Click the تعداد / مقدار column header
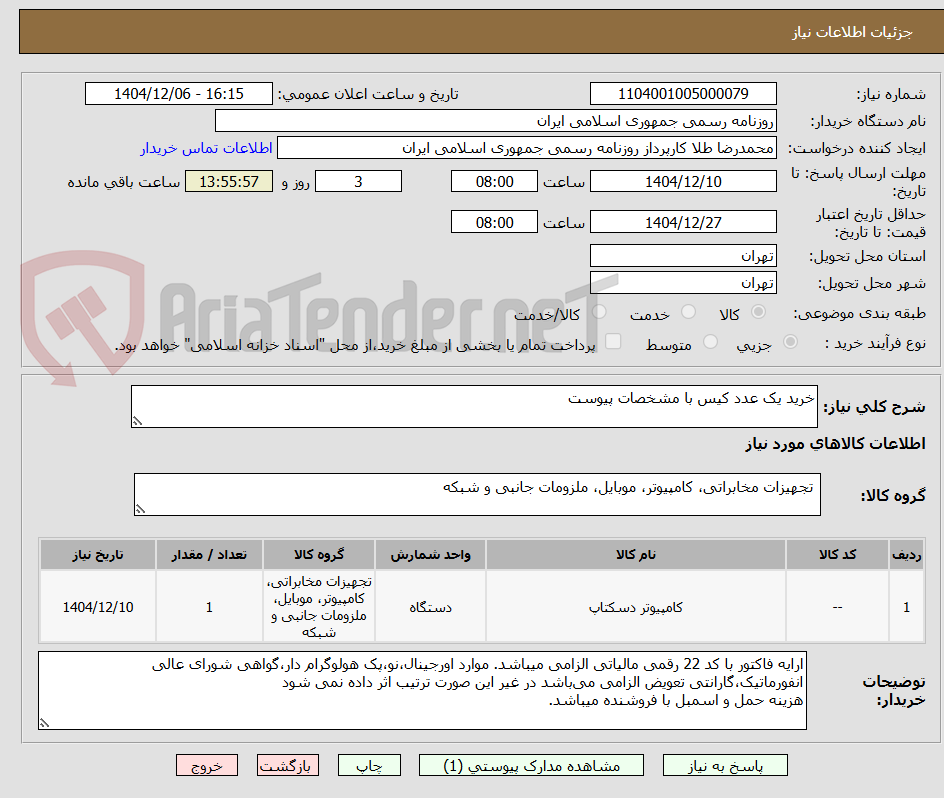944x798 pixels. click(x=210, y=555)
